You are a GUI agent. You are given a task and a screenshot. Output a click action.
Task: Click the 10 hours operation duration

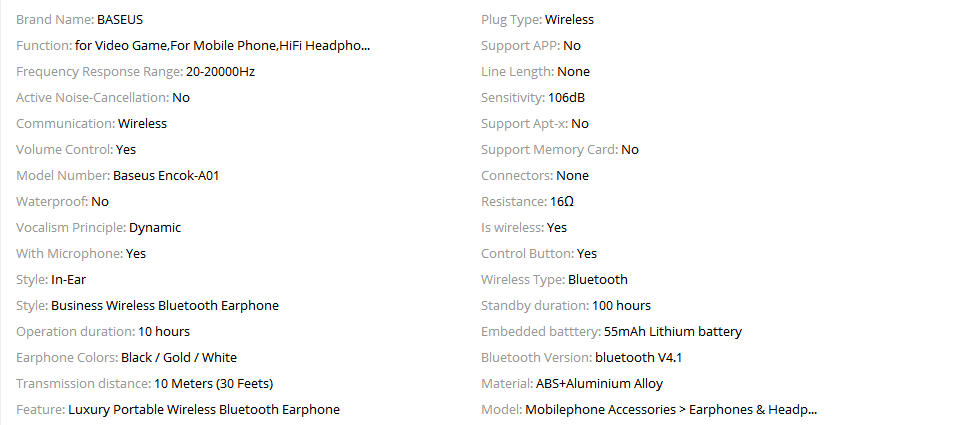[x=164, y=331]
